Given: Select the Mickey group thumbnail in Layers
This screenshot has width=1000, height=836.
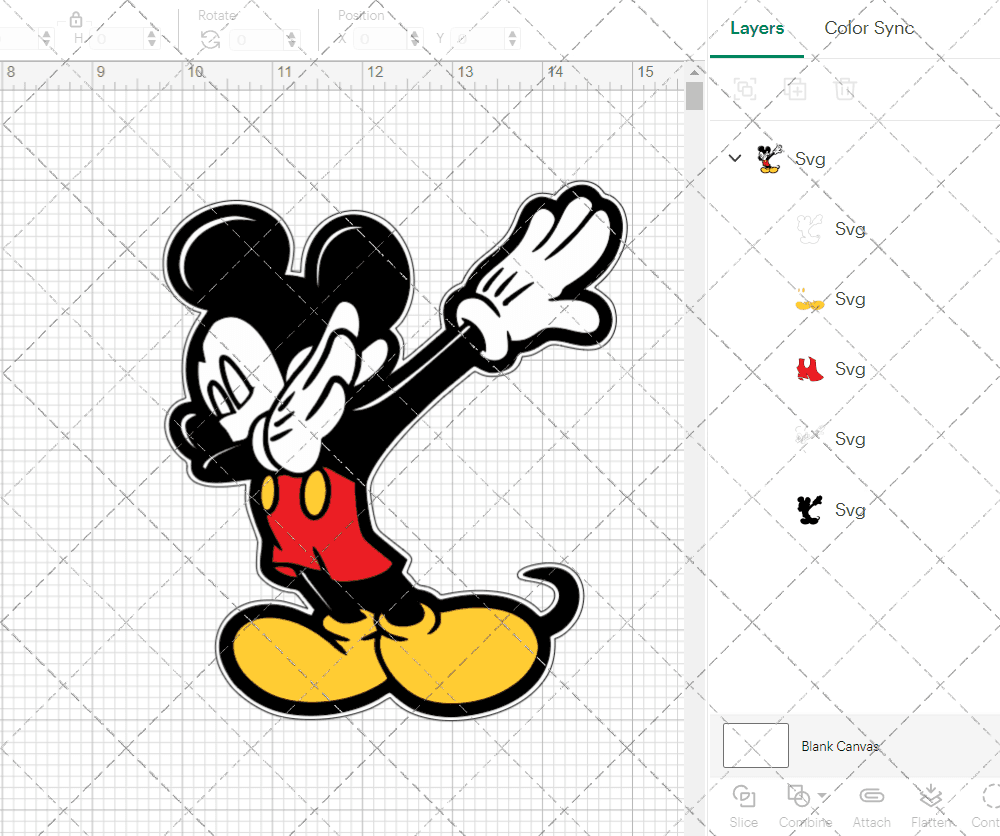Looking at the screenshot, I should [x=769, y=159].
